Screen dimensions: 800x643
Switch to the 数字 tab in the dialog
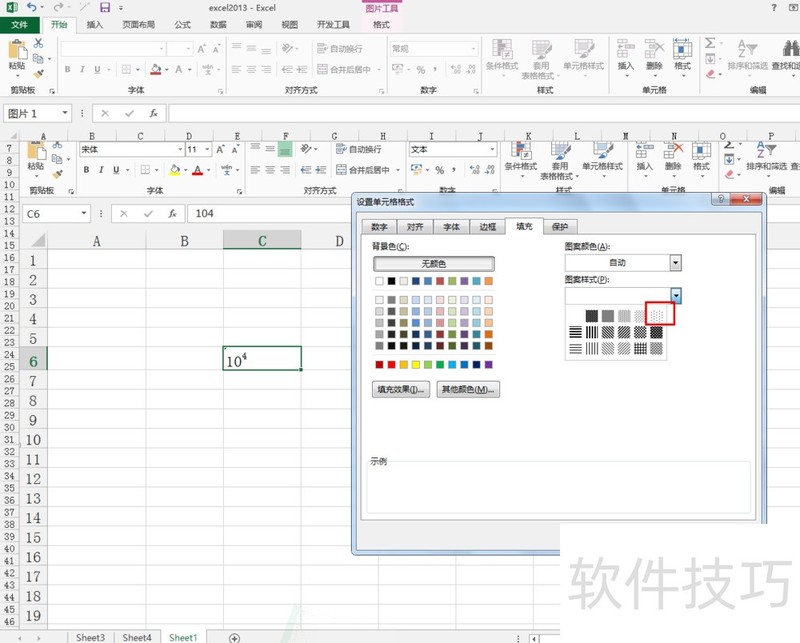[379, 227]
